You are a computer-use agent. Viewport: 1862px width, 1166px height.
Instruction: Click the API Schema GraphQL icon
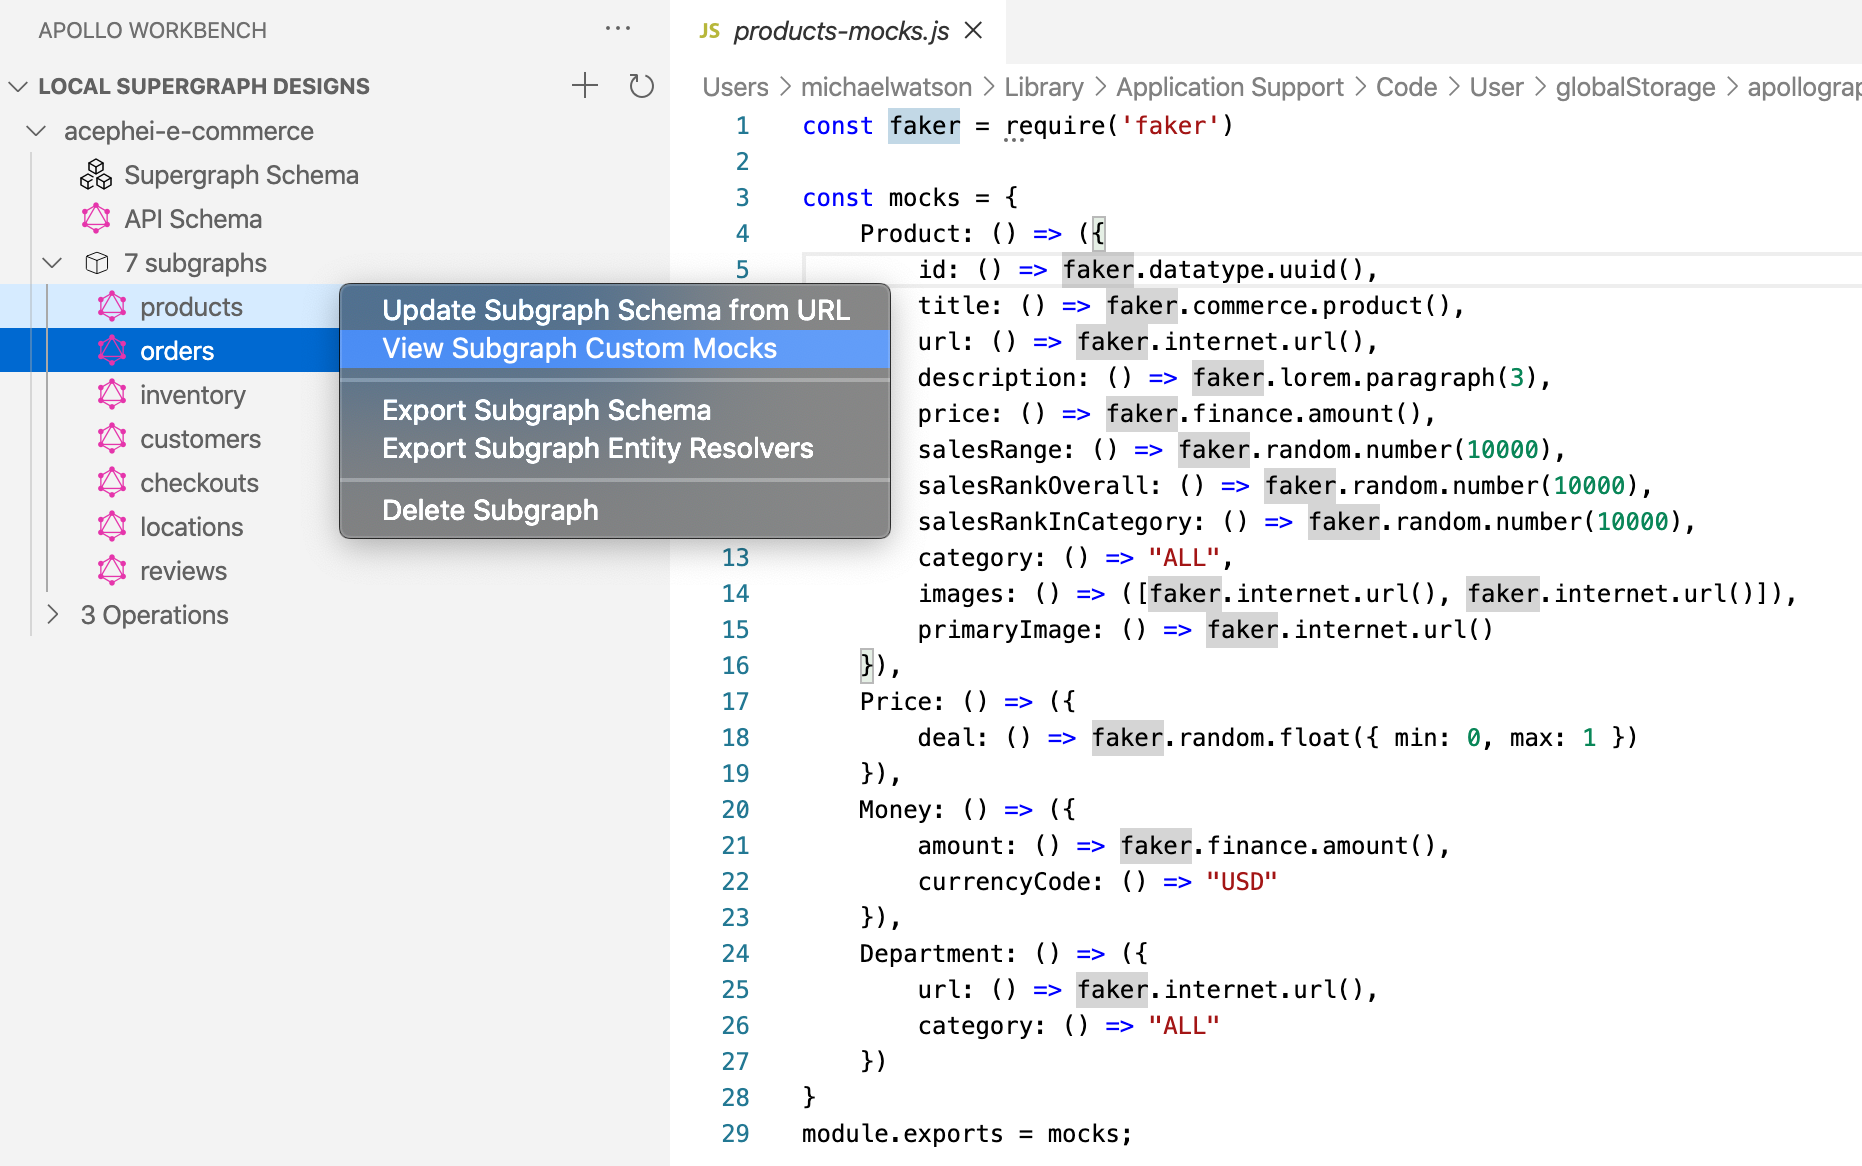[x=96, y=219]
